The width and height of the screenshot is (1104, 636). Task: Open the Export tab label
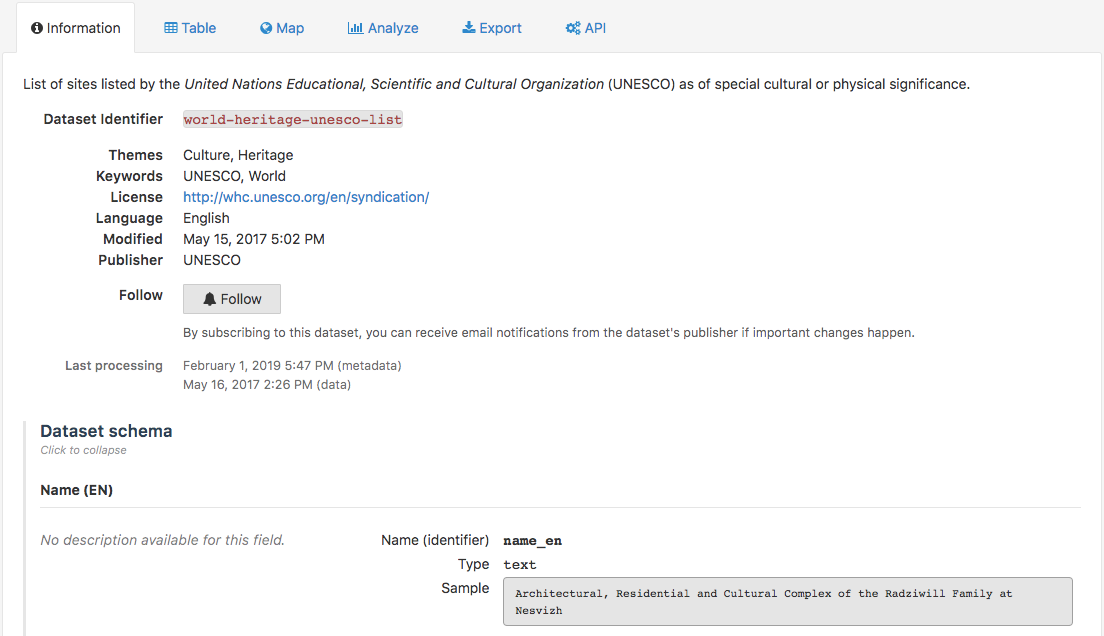[500, 28]
